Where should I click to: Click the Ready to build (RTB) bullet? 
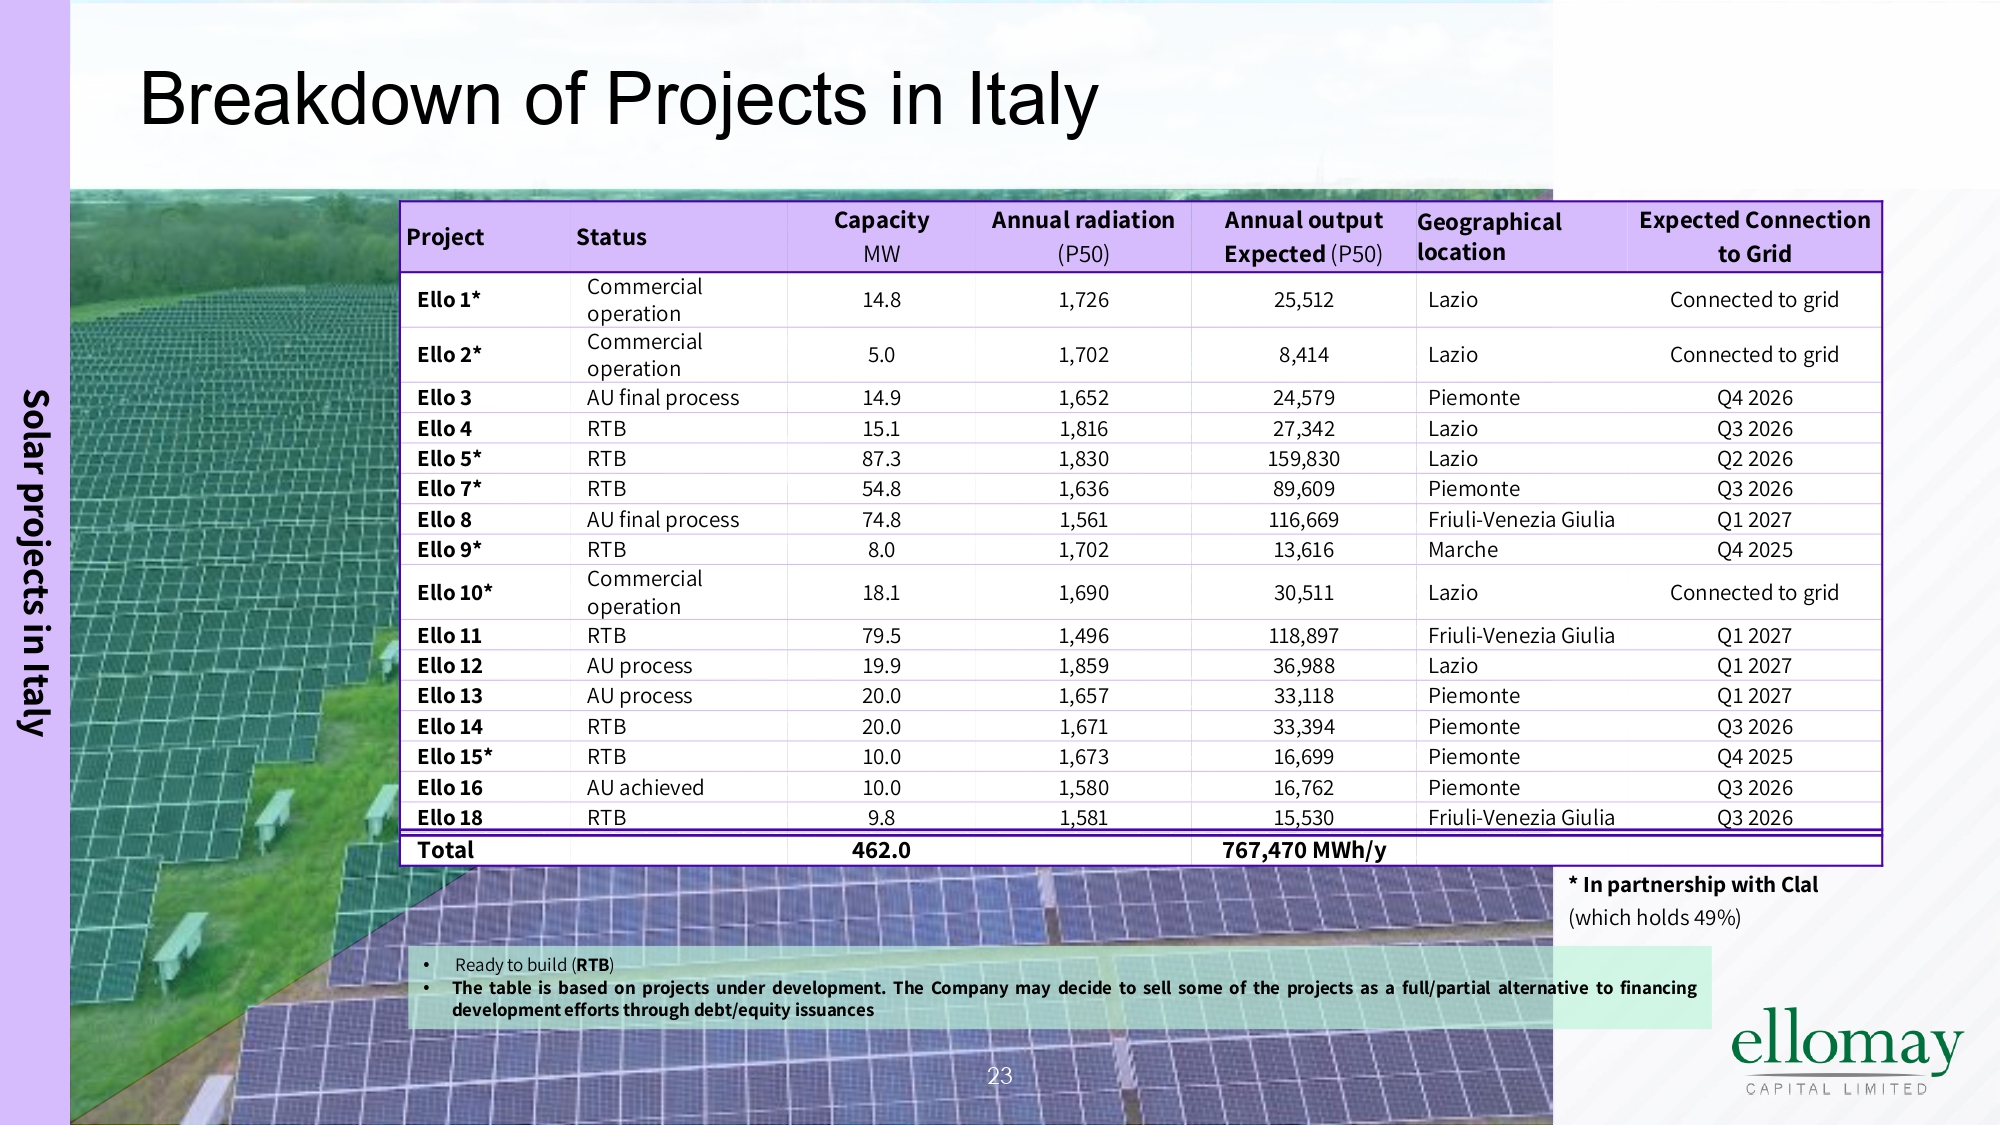click(x=534, y=965)
